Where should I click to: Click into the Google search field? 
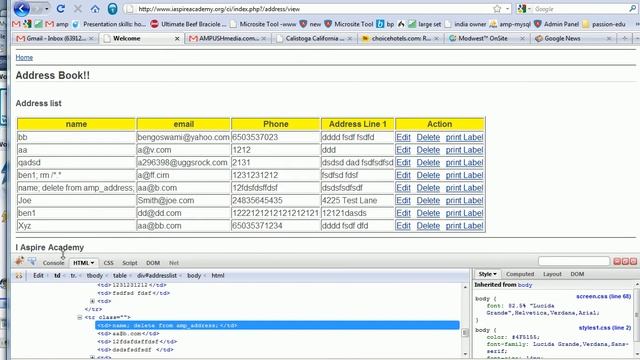[580, 9]
